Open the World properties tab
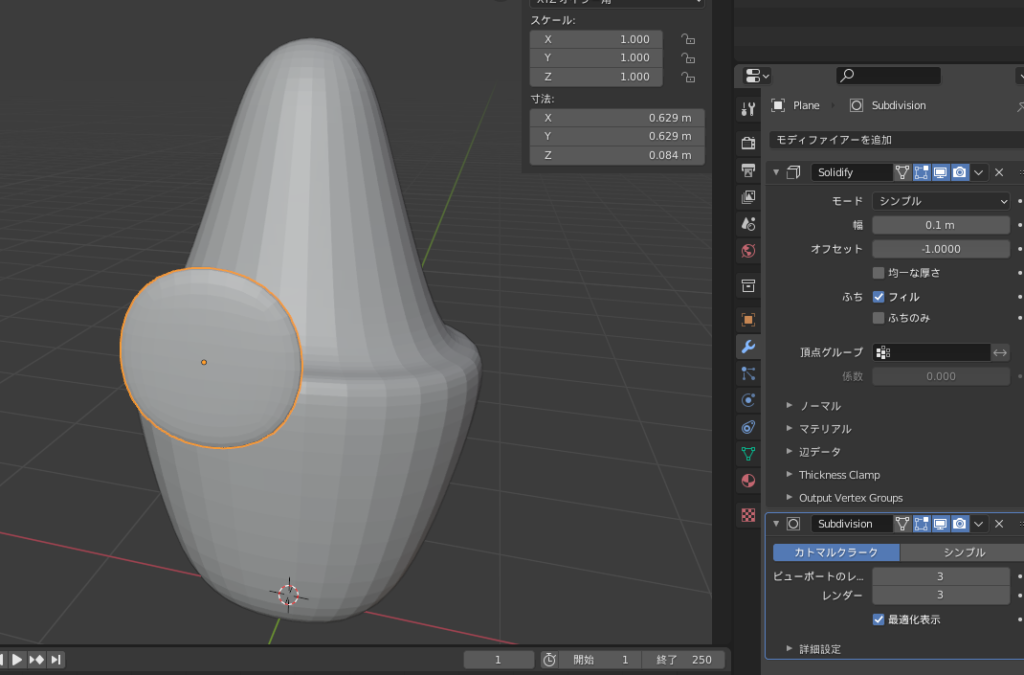Image resolution: width=1024 pixels, height=675 pixels. 748,251
